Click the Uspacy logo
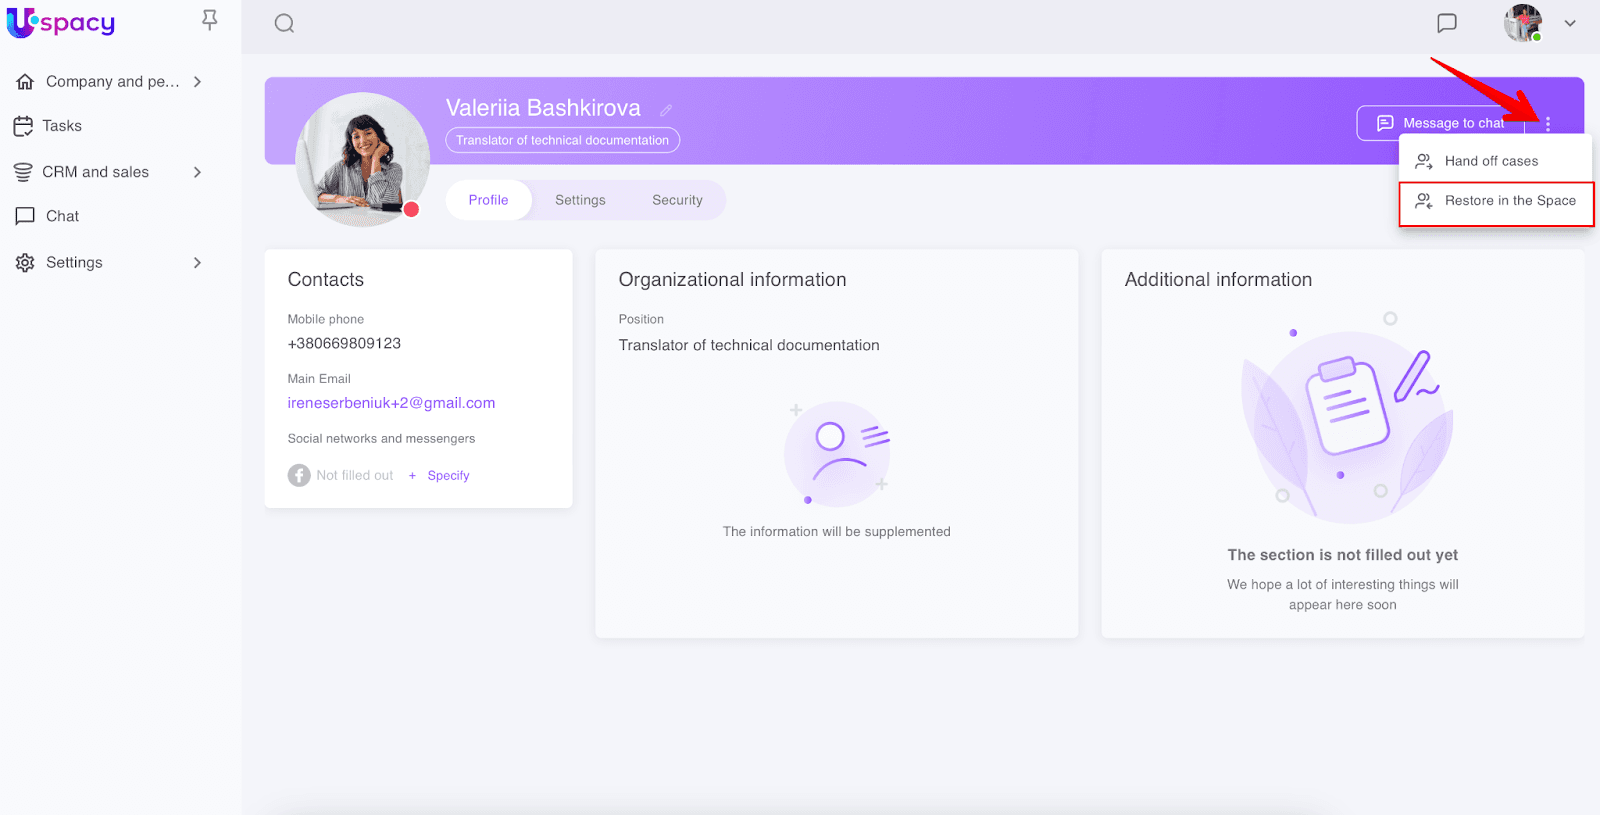Screen dimensions: 1600x815 click(x=61, y=22)
